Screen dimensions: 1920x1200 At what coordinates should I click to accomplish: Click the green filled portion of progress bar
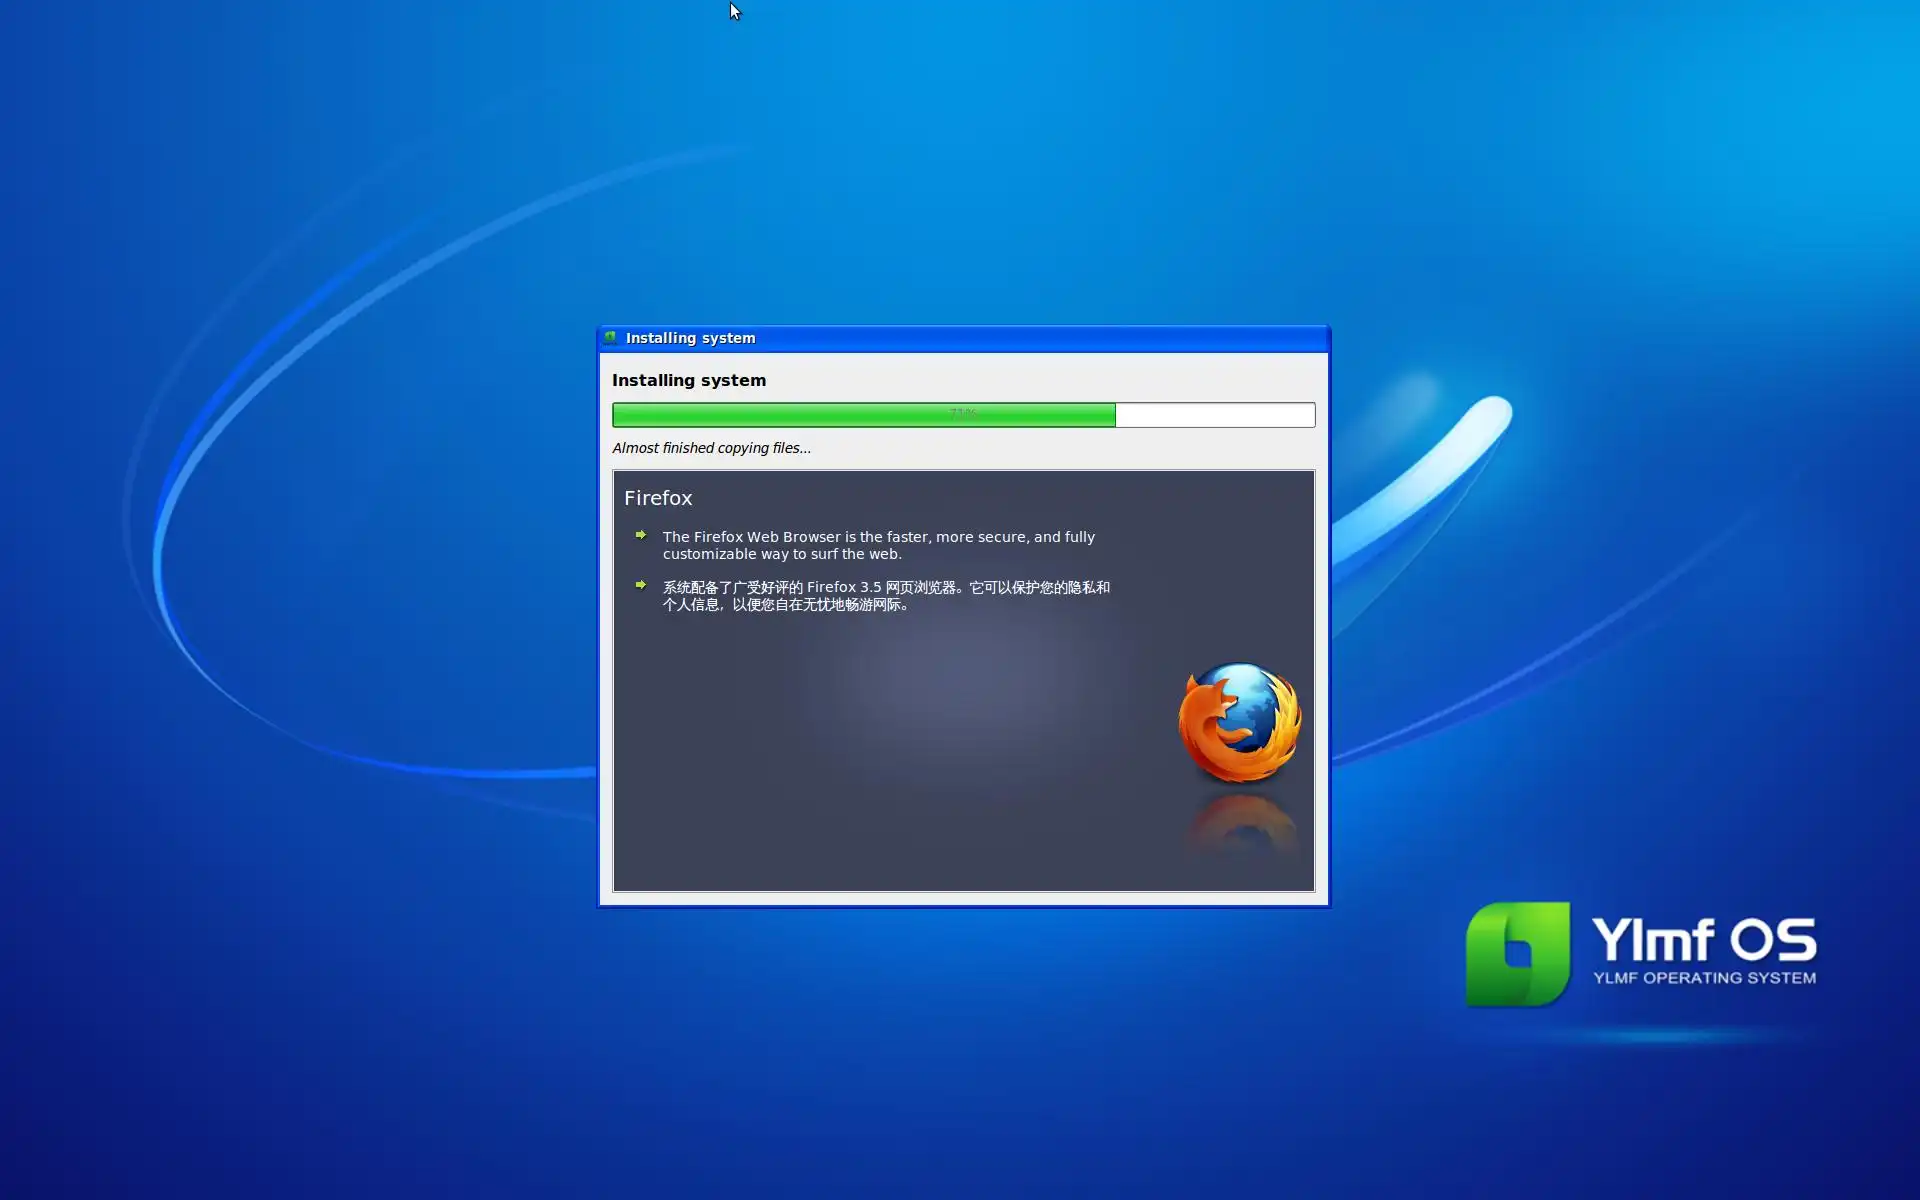[x=800, y=415]
